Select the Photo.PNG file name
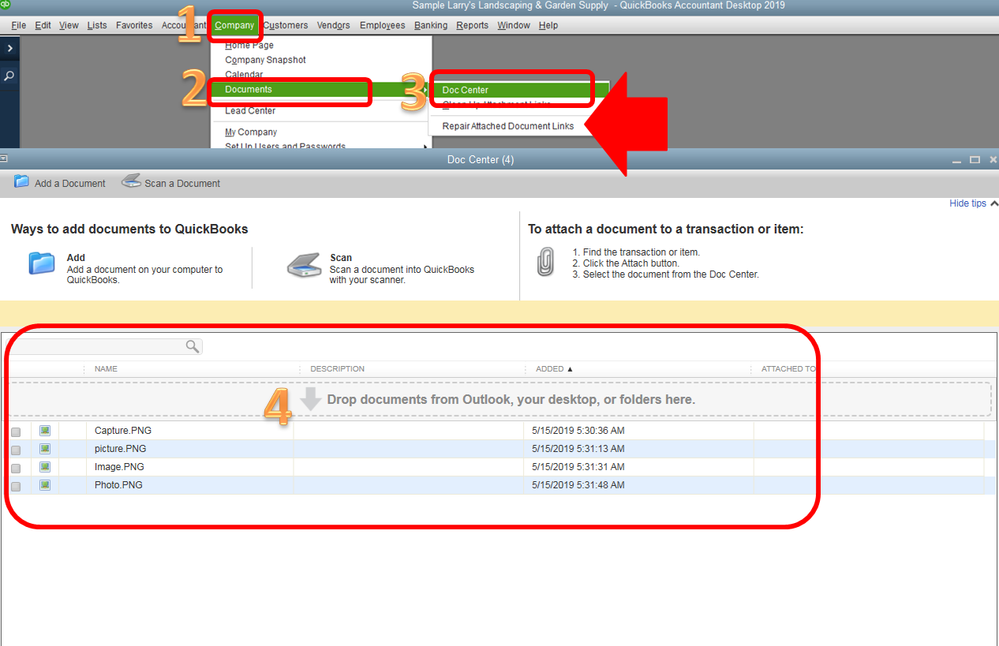 (119, 485)
